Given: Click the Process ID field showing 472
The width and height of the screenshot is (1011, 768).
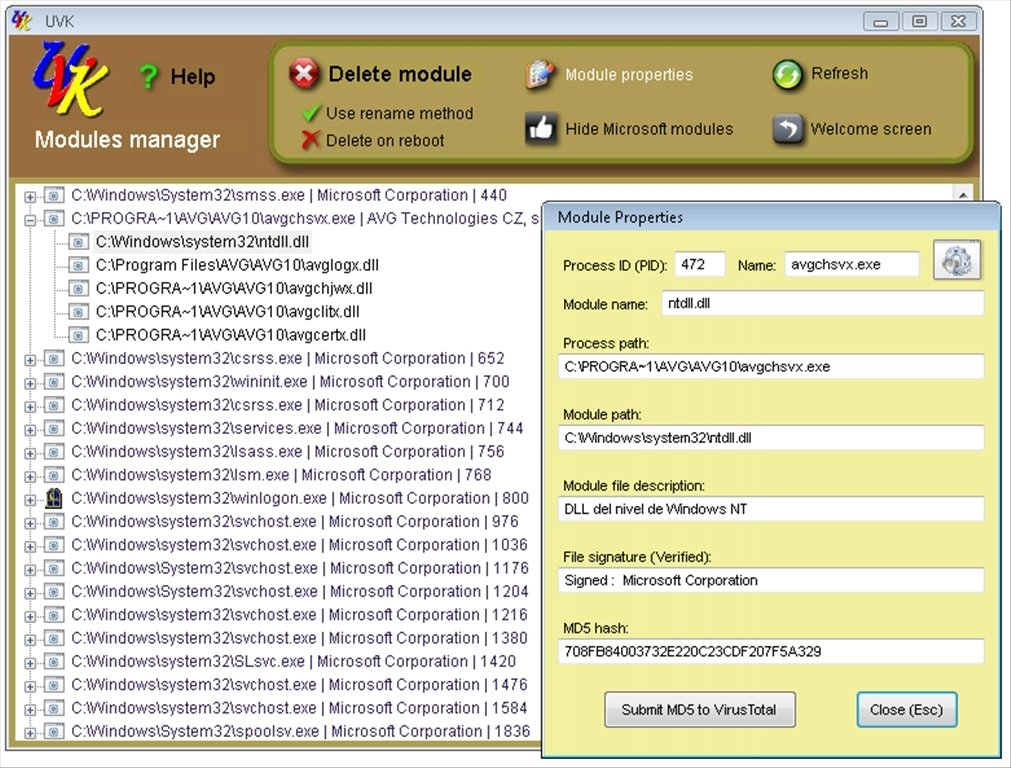Looking at the screenshot, I should (x=700, y=264).
